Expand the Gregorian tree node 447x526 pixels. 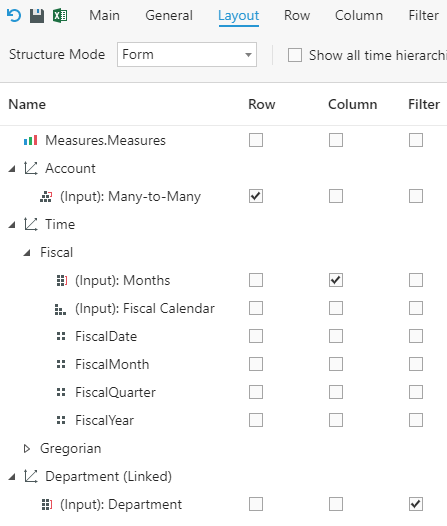pyautogui.click(x=27, y=449)
